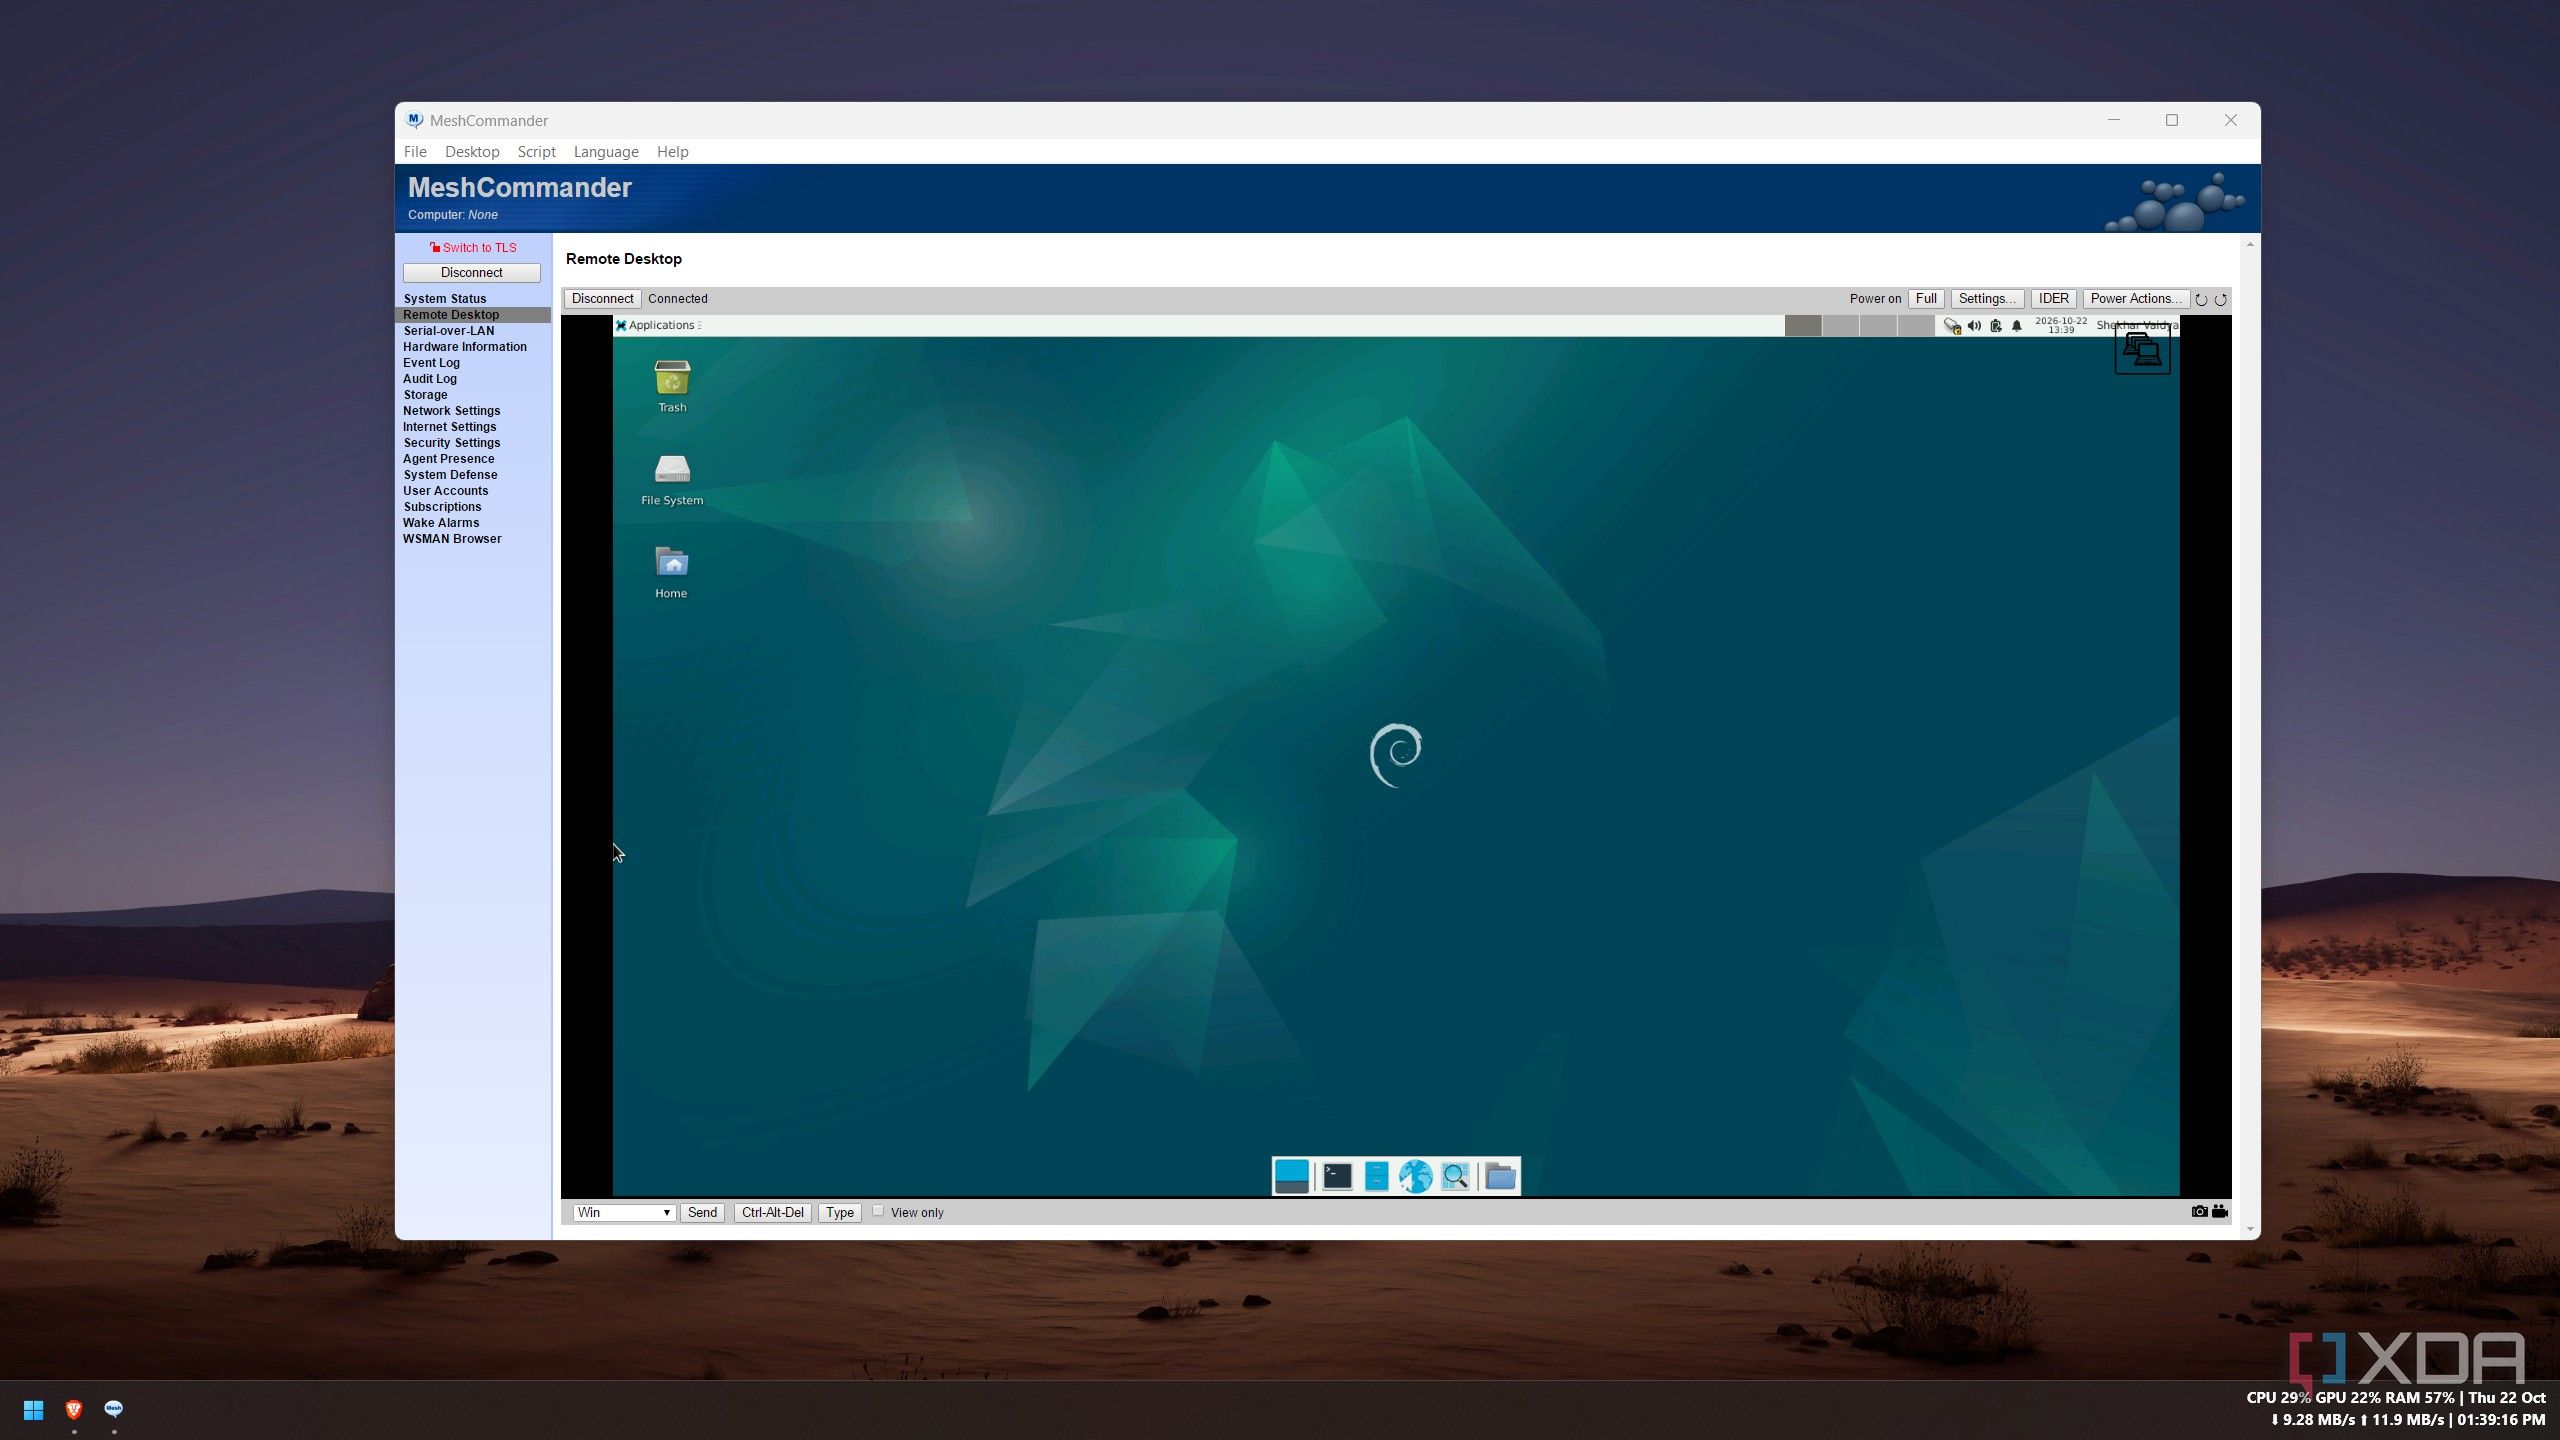2560x1440 pixels.
Task: Open the file manager cabinet dock icon
Action: (1376, 1176)
